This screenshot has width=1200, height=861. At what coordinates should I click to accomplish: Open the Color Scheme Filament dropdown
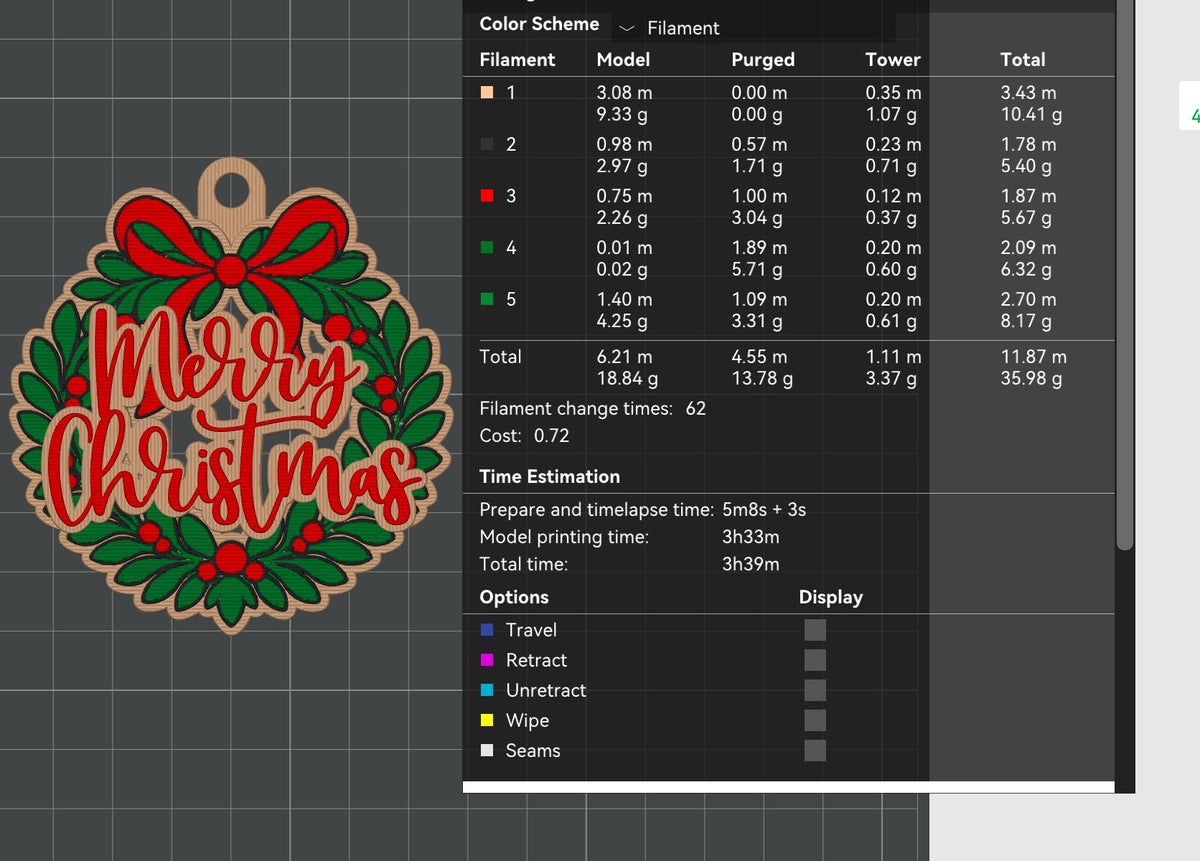pos(755,28)
